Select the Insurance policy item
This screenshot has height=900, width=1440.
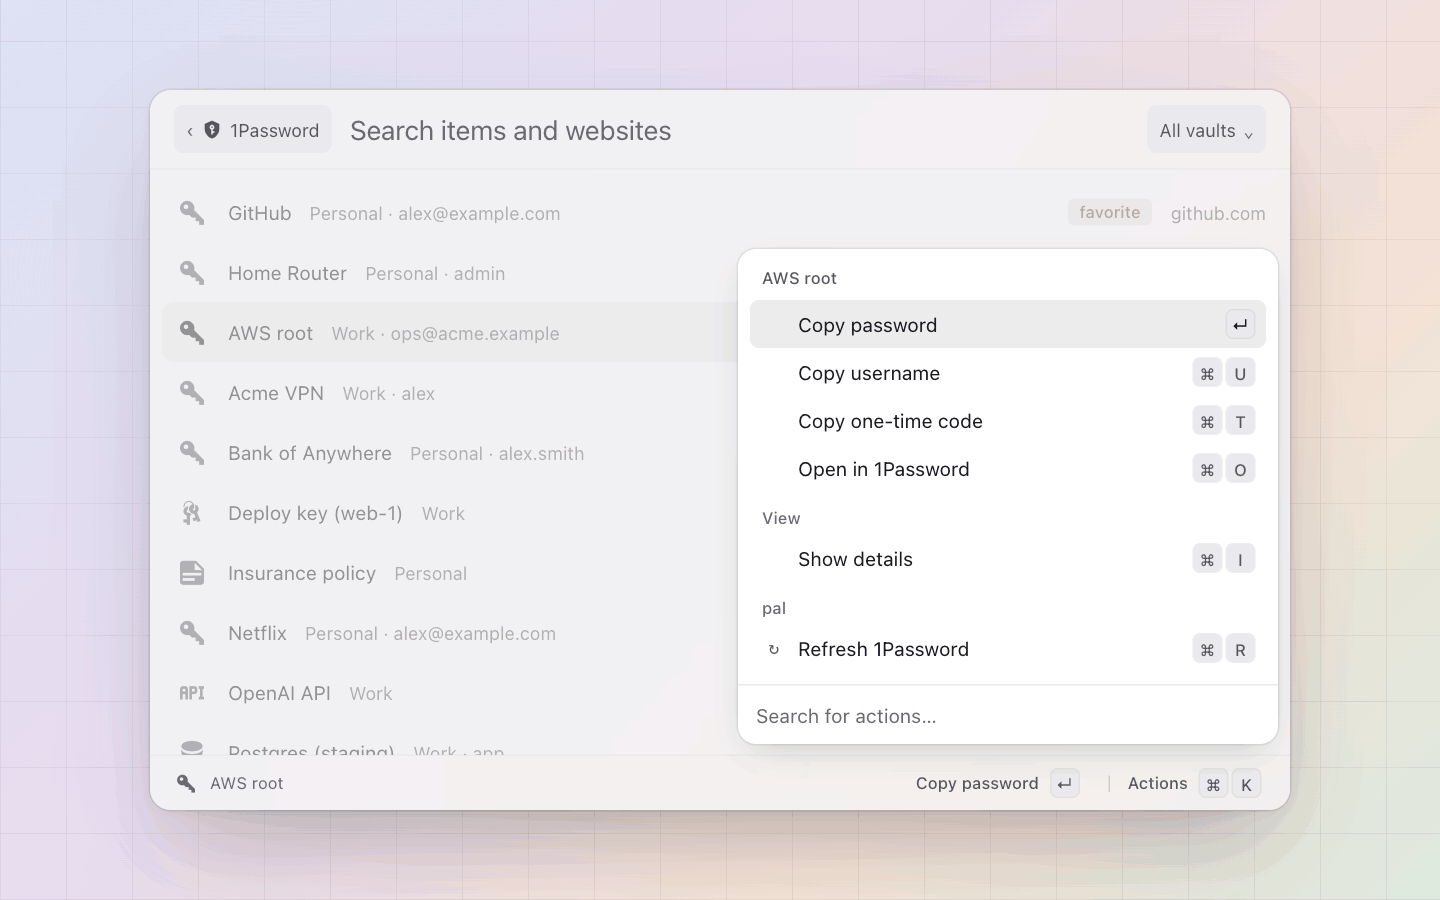450,573
